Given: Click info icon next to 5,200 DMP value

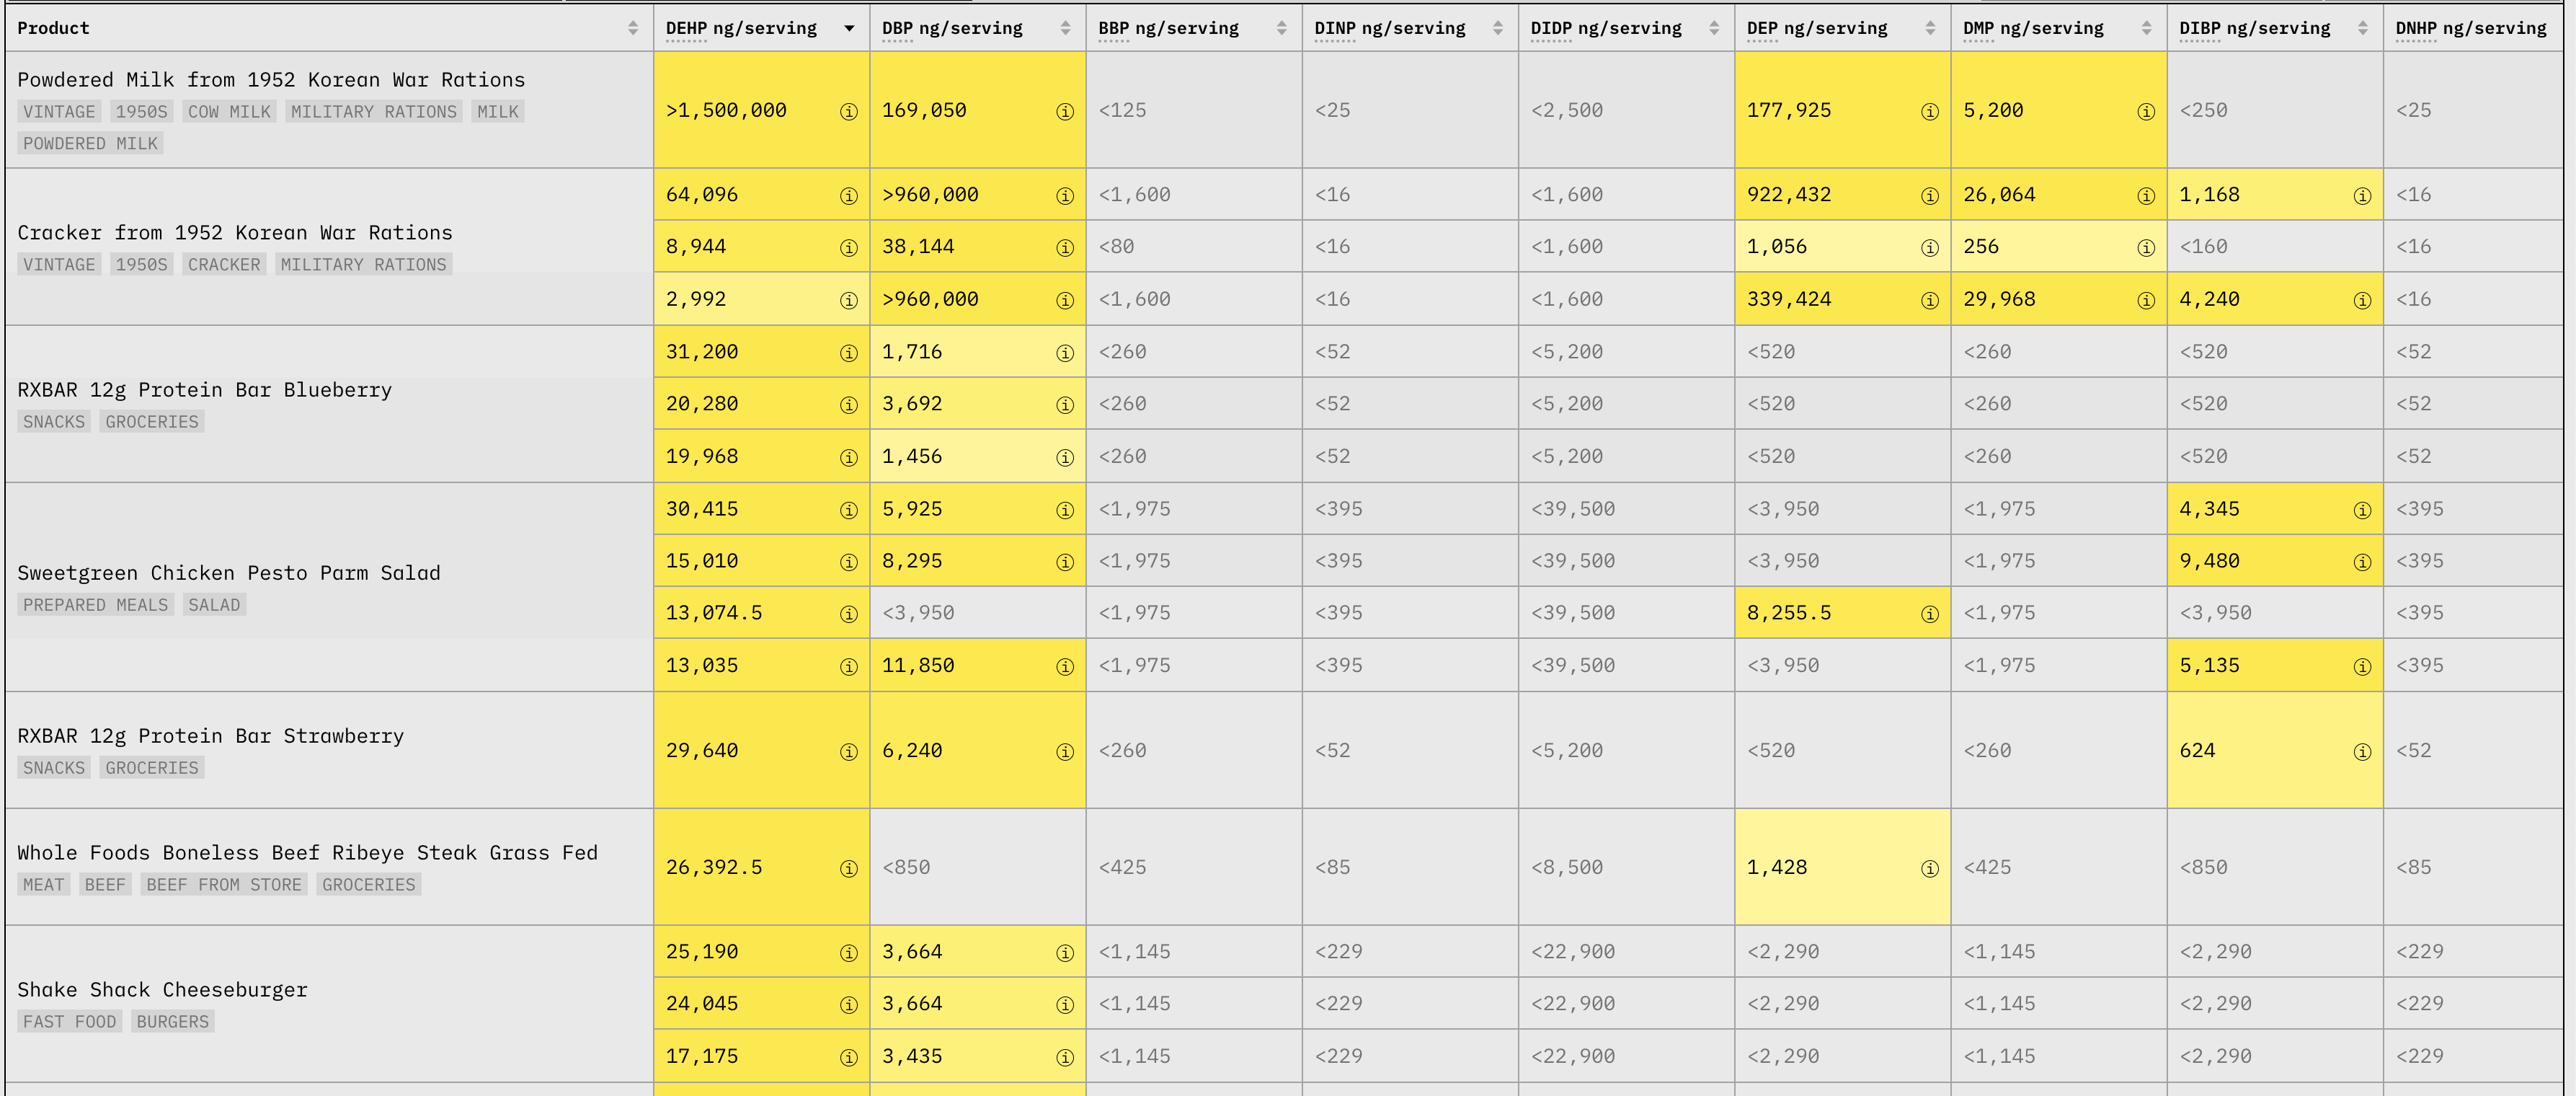Looking at the screenshot, I should tap(2145, 112).
